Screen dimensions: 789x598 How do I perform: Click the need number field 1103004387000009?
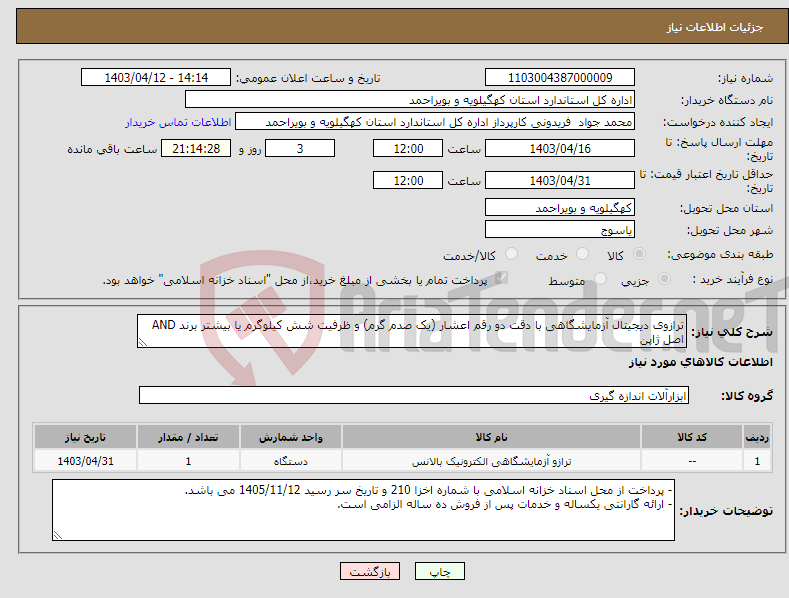560,78
